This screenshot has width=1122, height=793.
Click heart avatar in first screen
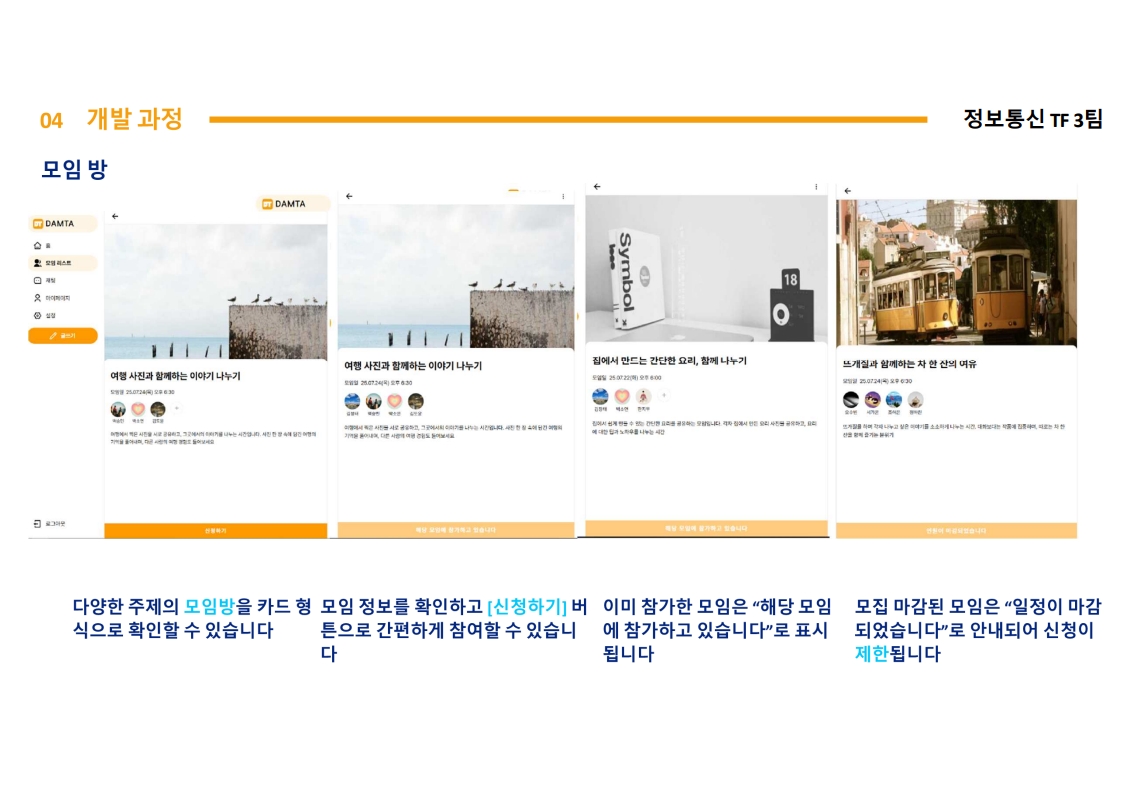[x=138, y=409]
